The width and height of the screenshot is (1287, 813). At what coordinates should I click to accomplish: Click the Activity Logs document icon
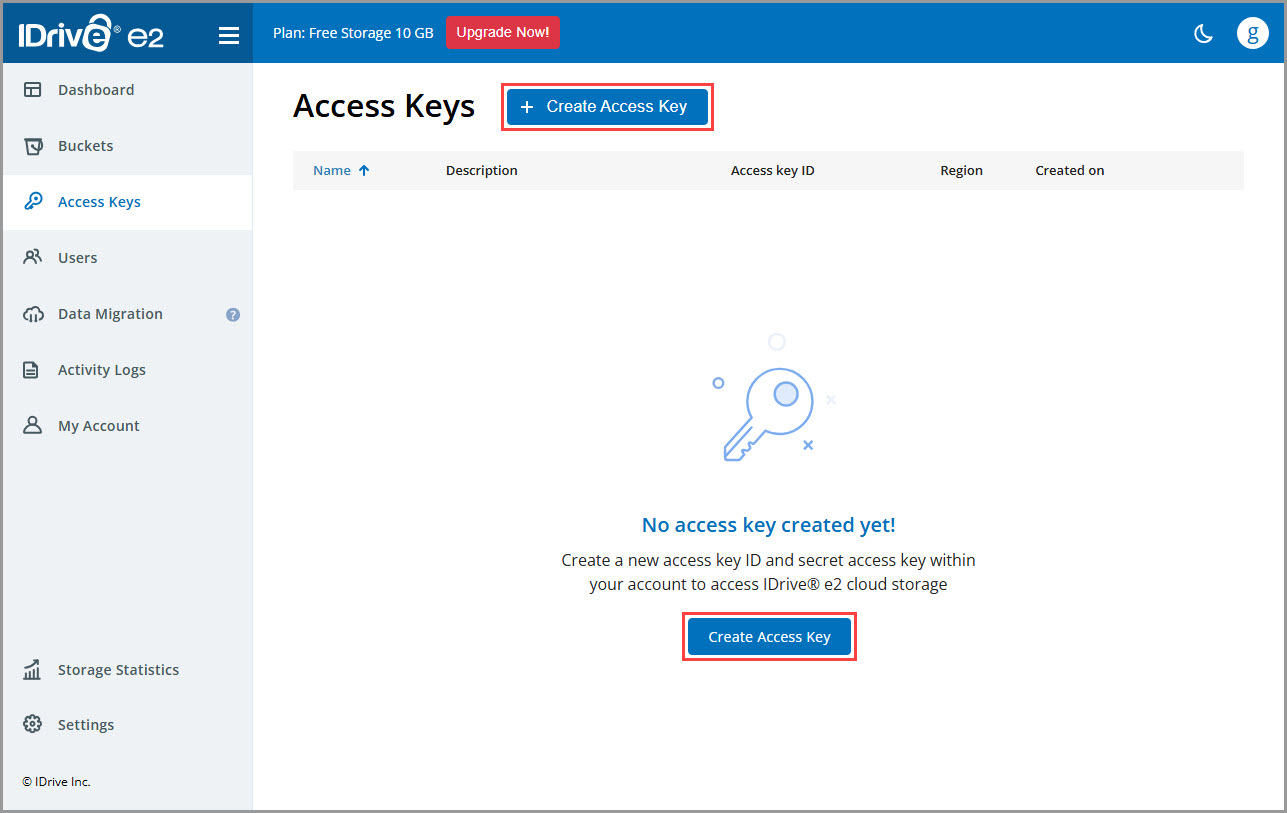click(32, 370)
